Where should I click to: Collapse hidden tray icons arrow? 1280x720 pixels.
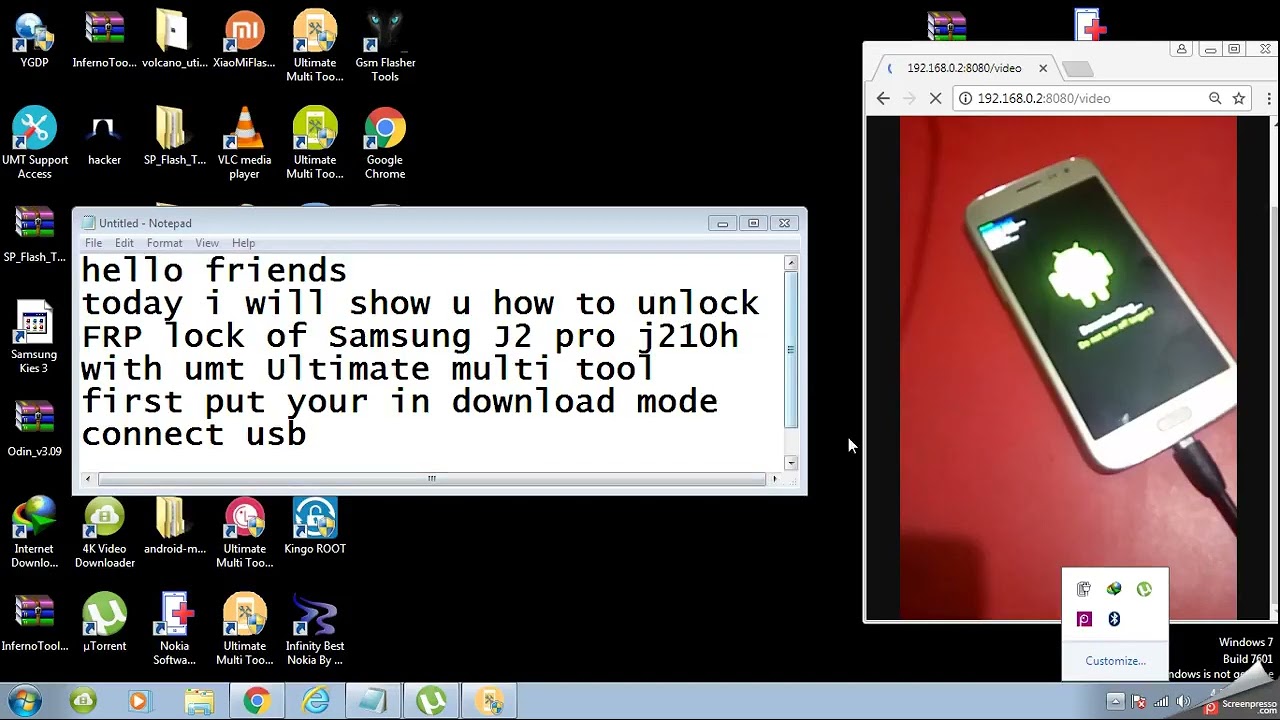(x=1115, y=701)
